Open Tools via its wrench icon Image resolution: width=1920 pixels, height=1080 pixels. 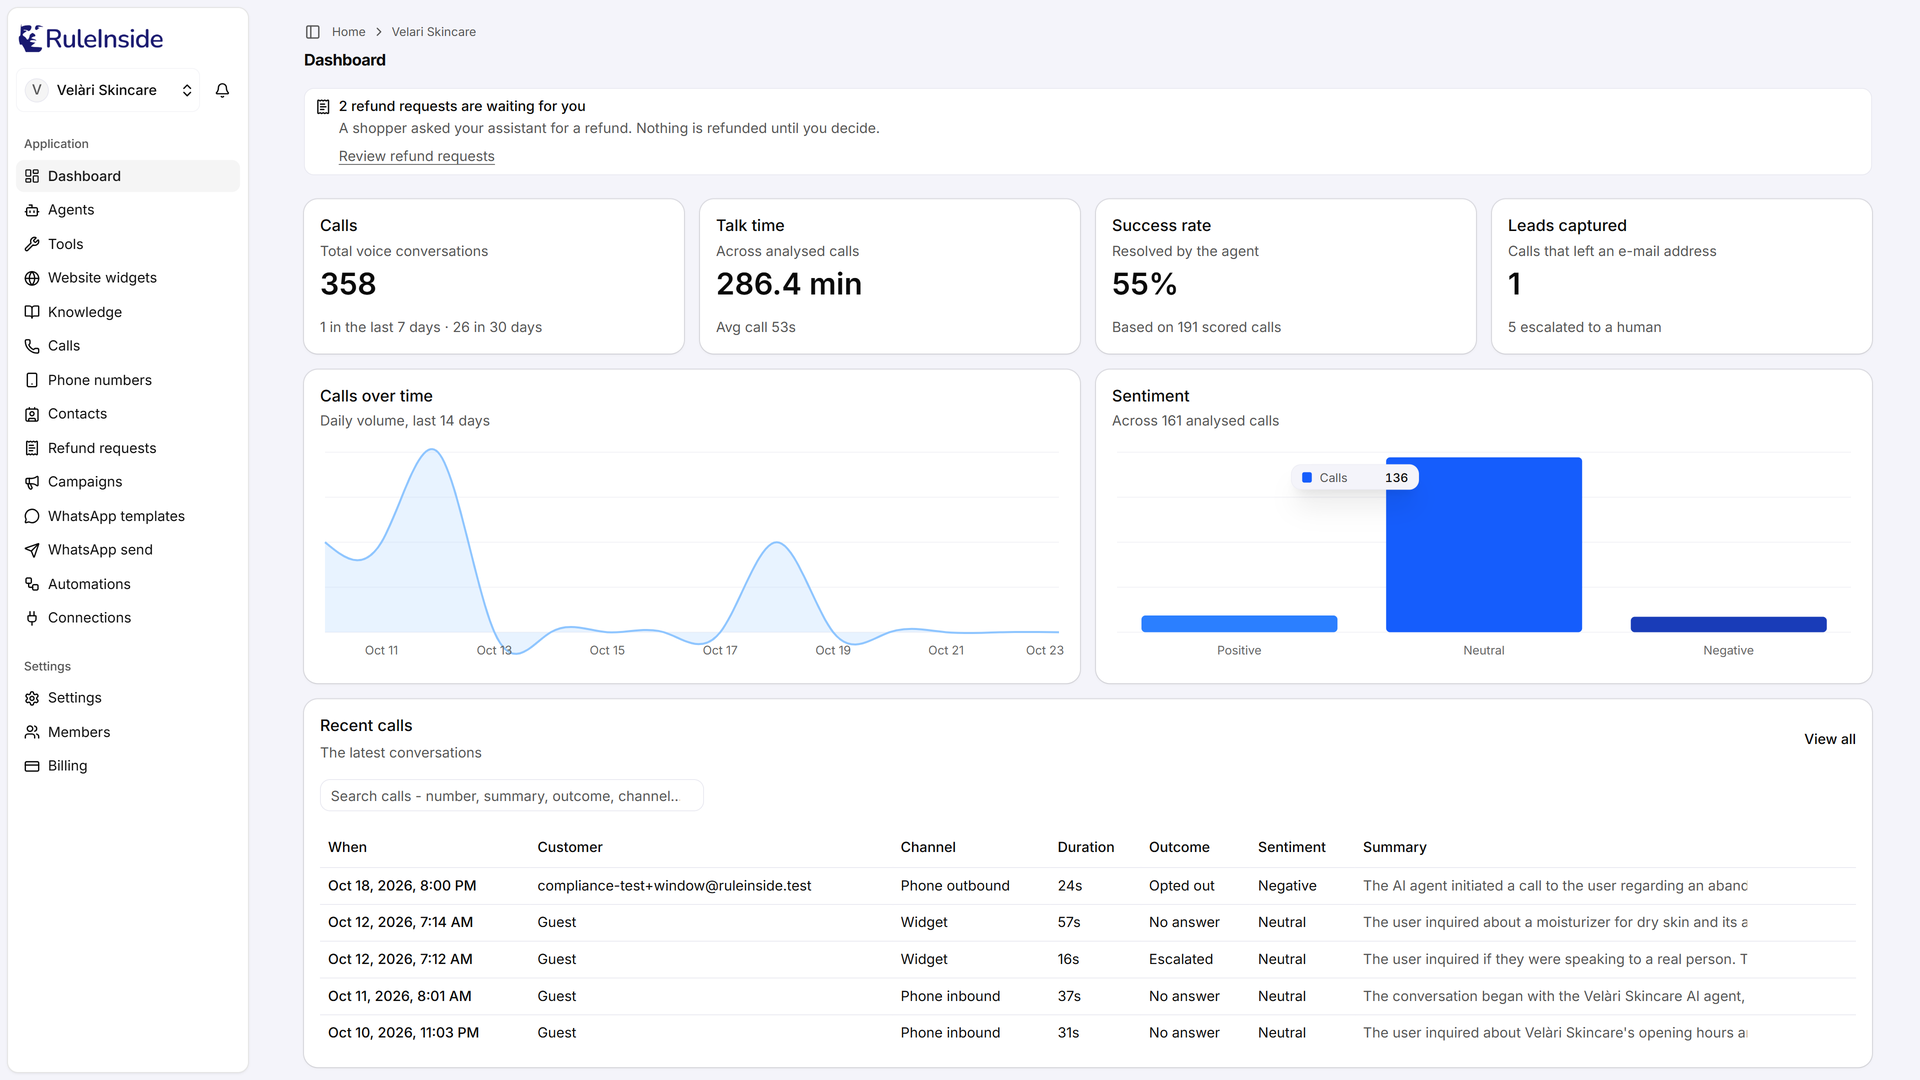32,244
